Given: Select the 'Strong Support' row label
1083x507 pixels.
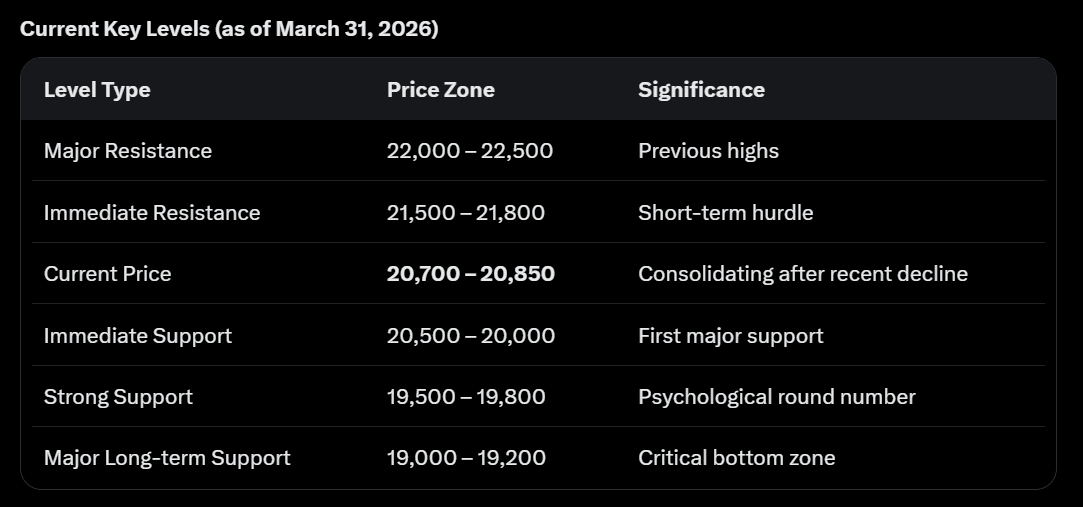Looking at the screenshot, I should (118, 397).
